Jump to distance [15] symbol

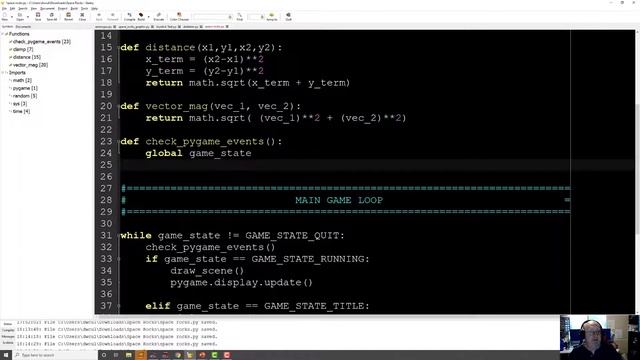(27, 57)
